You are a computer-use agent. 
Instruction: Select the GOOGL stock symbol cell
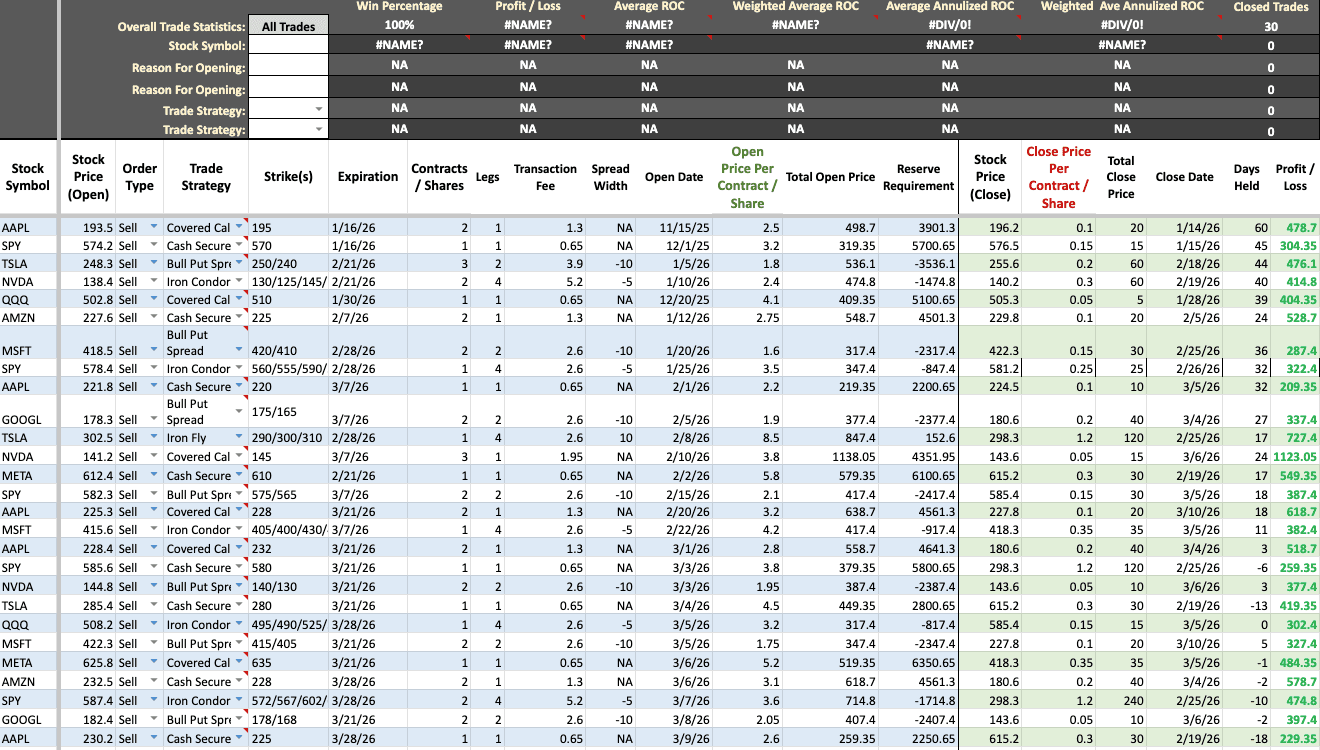(23, 419)
